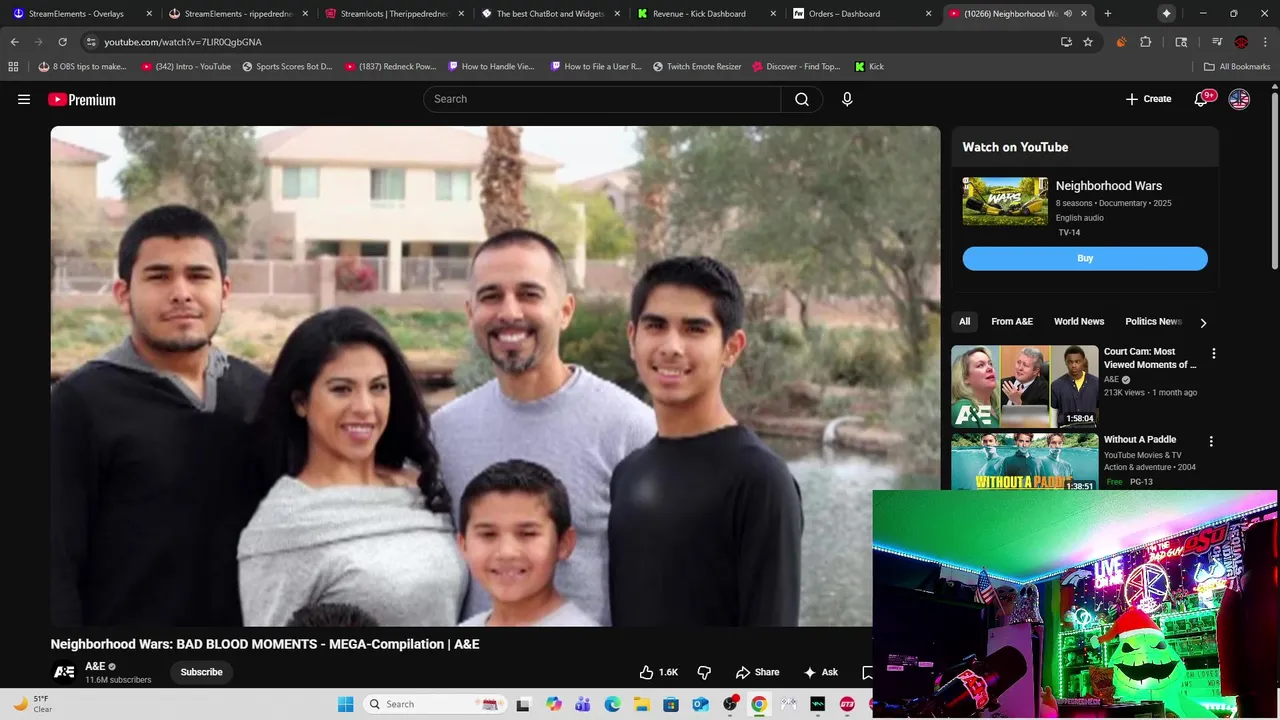The width and height of the screenshot is (1280, 720).
Task: Select the Politics News filter chip
Action: pos(1153,322)
